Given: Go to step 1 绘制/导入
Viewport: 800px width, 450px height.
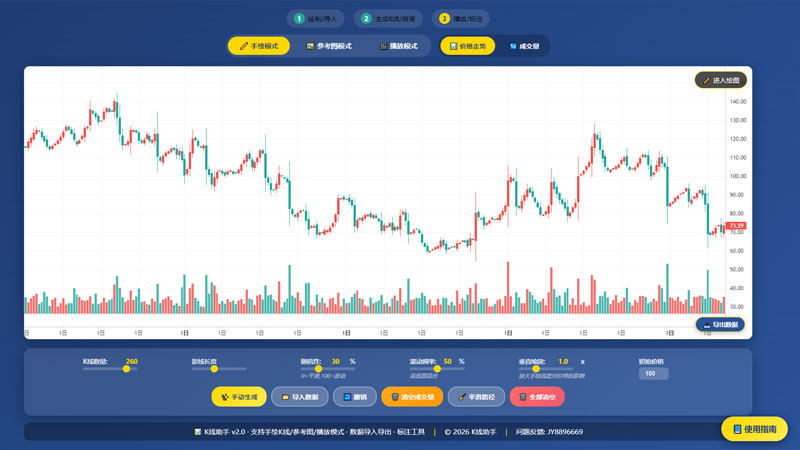Looking at the screenshot, I should [316, 18].
